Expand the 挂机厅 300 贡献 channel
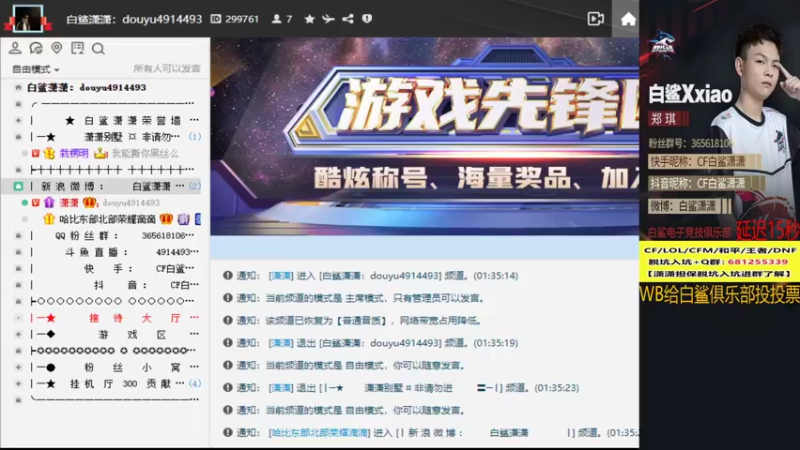 18,383
